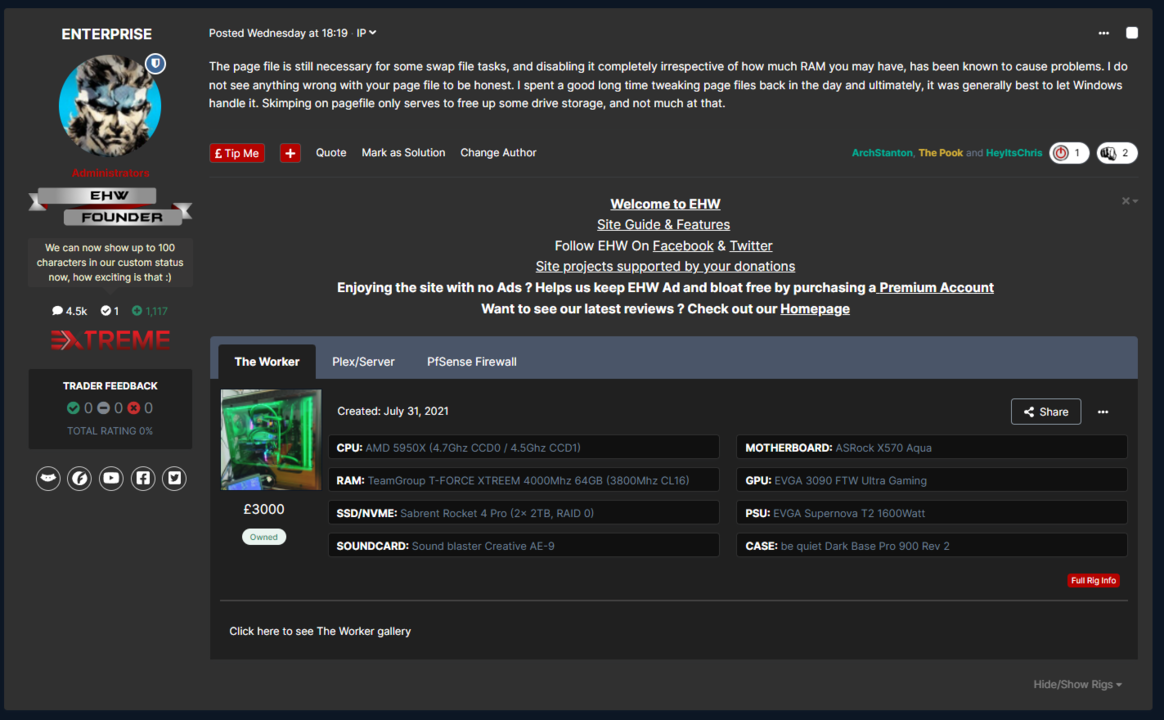Viewport: 1164px width, 720px height.
Task: Click the red Full Rig Info badge
Action: (x=1093, y=580)
